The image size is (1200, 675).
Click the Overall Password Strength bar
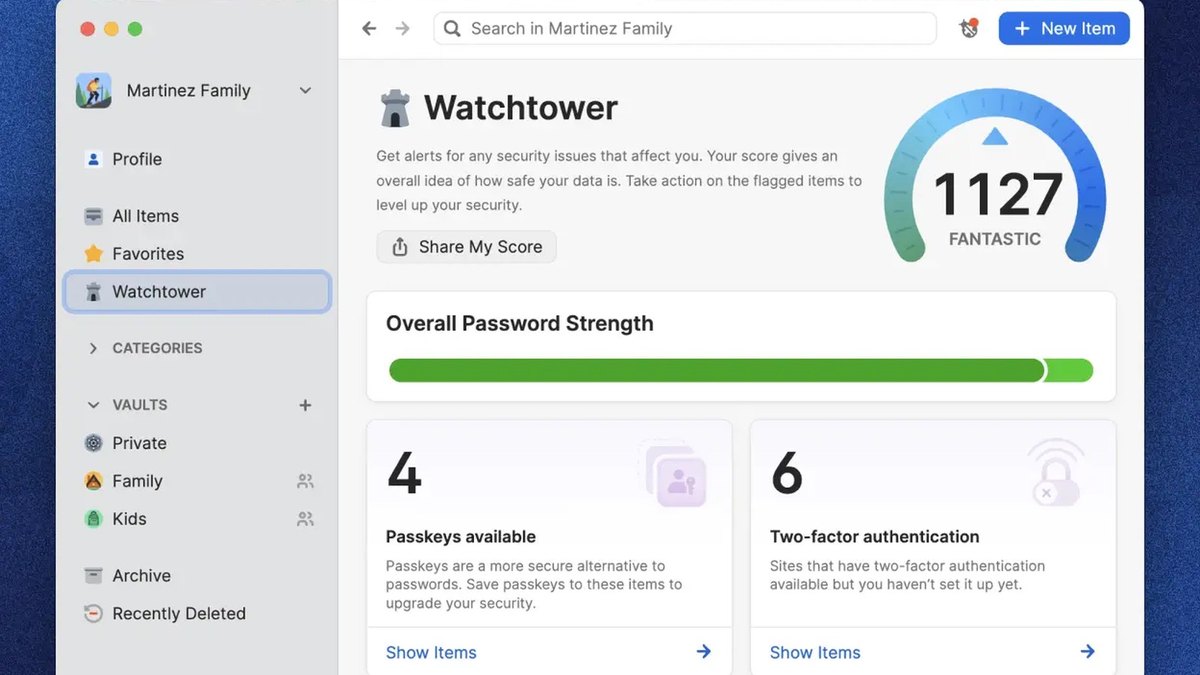(x=741, y=371)
